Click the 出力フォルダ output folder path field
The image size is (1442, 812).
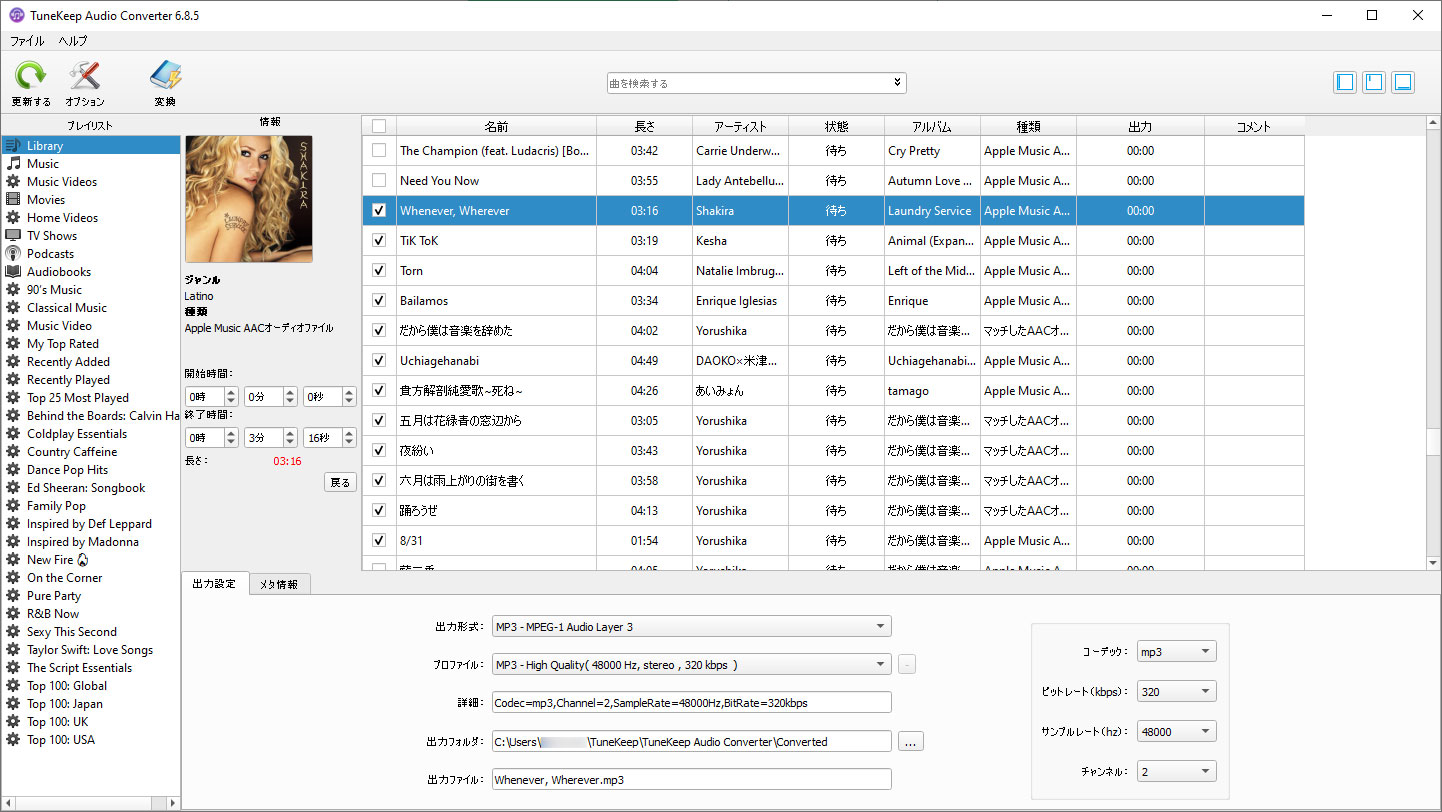tap(691, 741)
